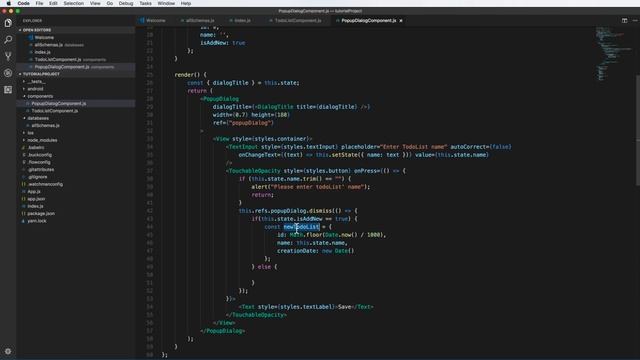Open the Explorer view in activity bar
Viewport: 640px width, 360px height.
point(8,23)
